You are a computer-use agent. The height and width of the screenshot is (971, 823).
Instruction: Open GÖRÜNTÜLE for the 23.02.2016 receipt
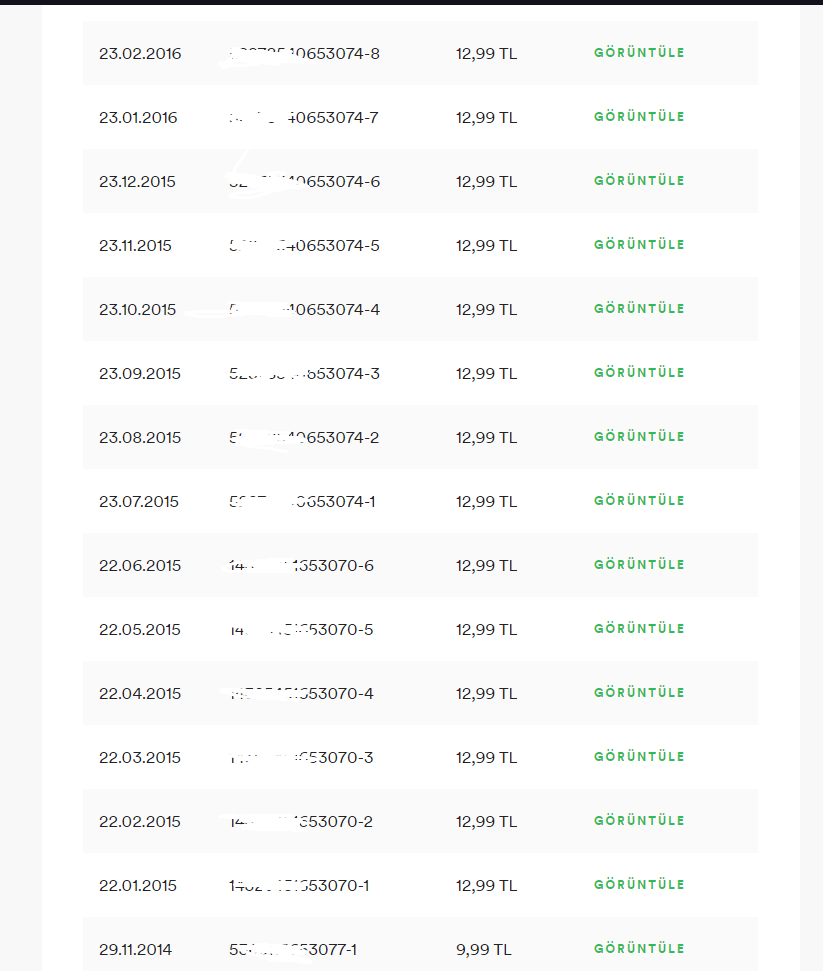(639, 53)
